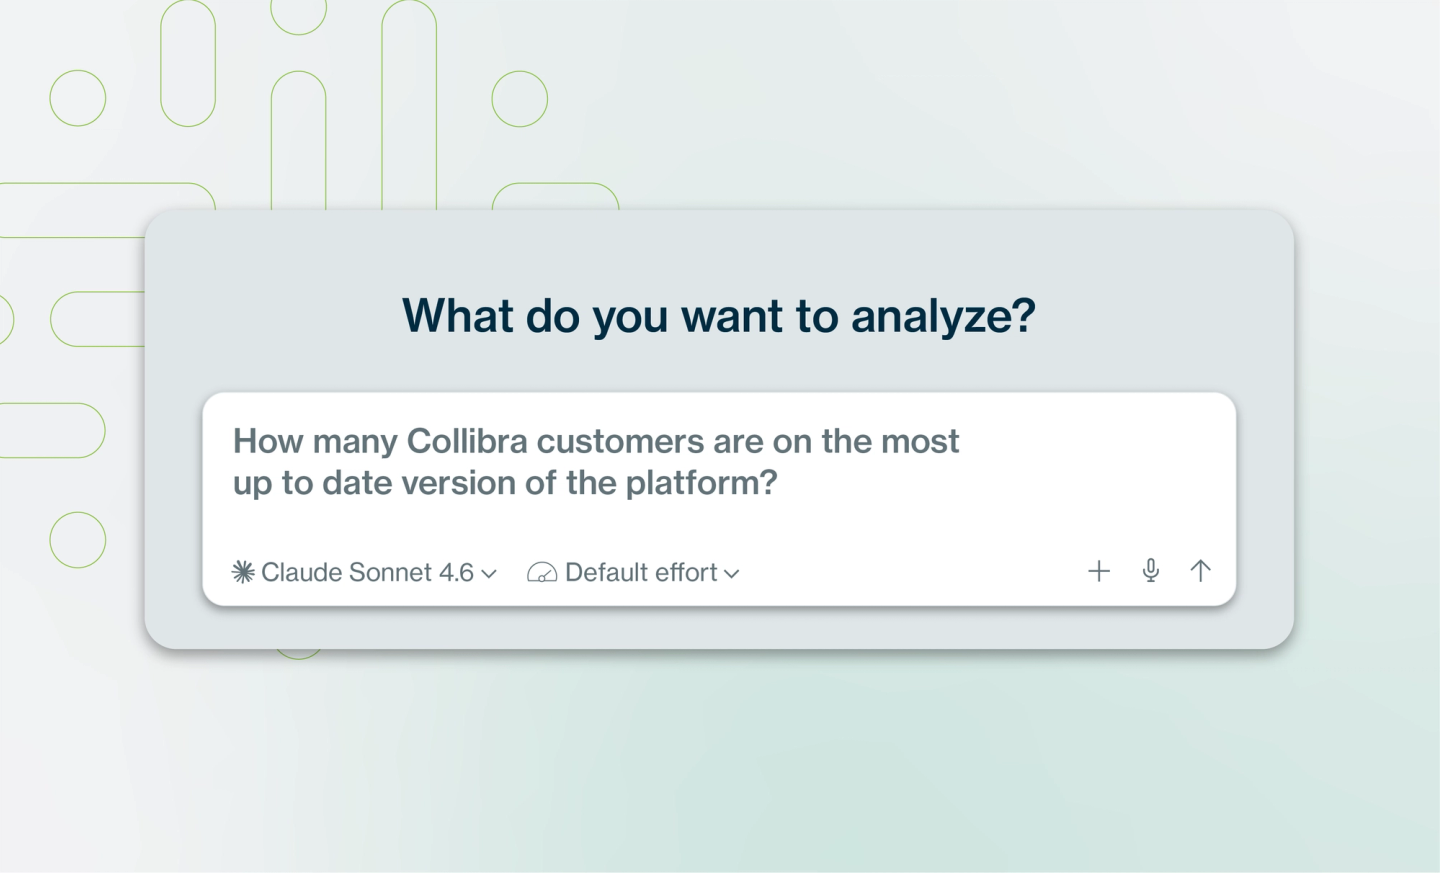Place cursor on the word 'platform?' in prompt
The image size is (1440, 873).
702,484
